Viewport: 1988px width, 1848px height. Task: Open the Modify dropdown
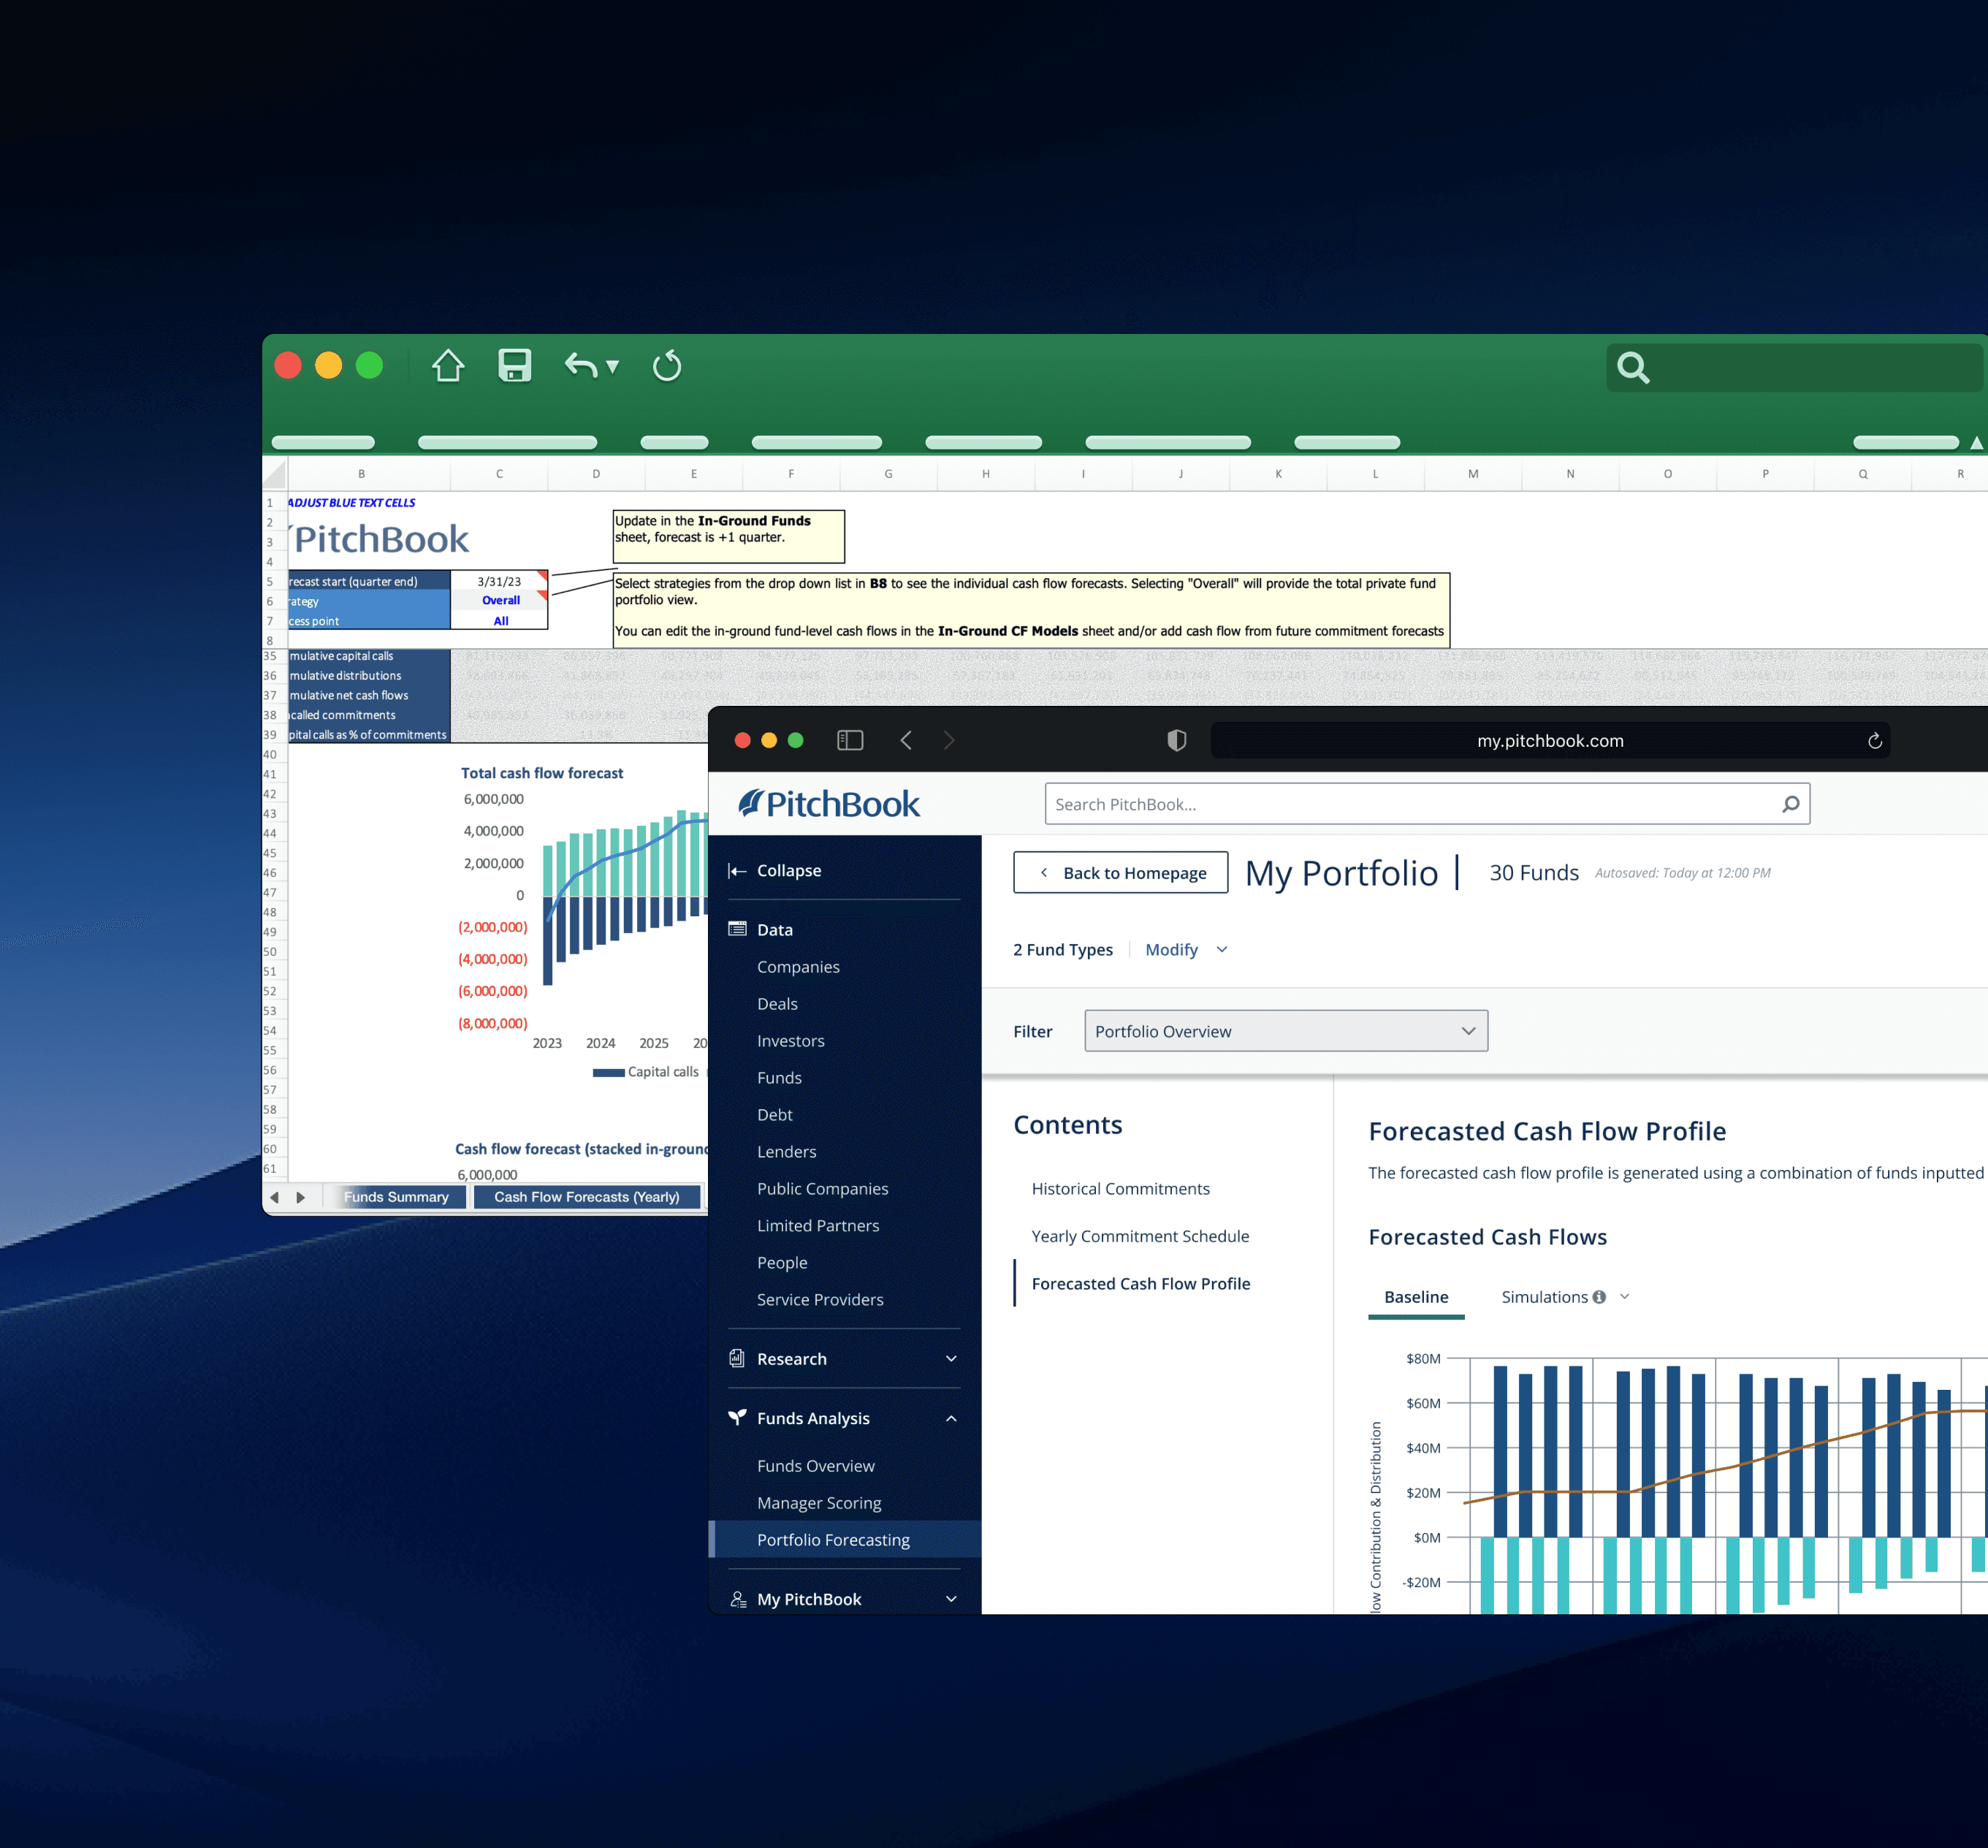point(1186,950)
